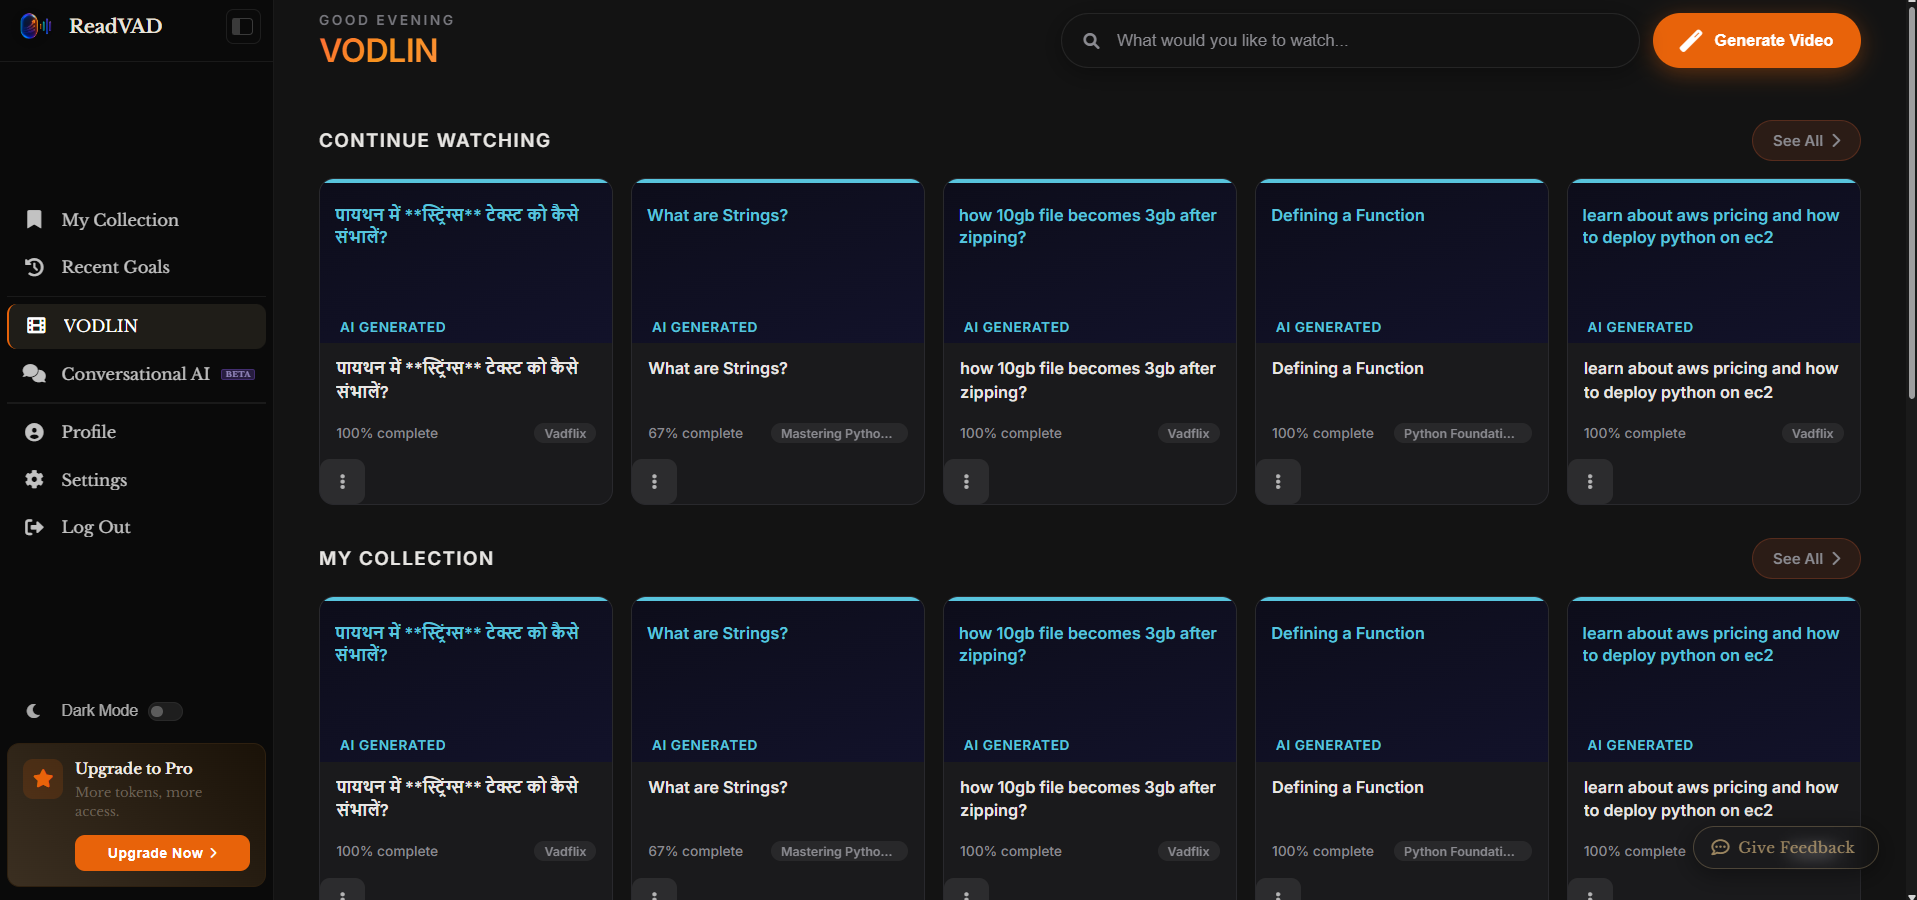Click '67% complete' text in Continue Watching
The height and width of the screenshot is (900, 1917).
695,433
